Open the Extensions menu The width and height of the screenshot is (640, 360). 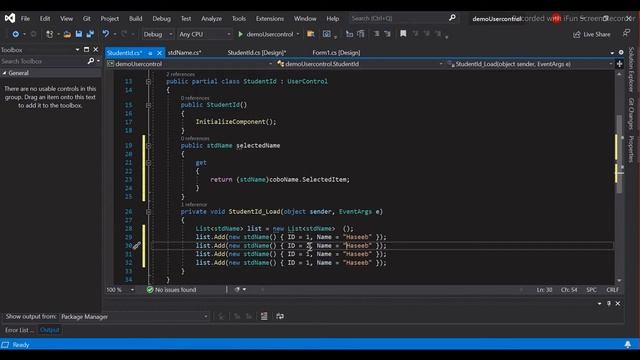[270, 18]
